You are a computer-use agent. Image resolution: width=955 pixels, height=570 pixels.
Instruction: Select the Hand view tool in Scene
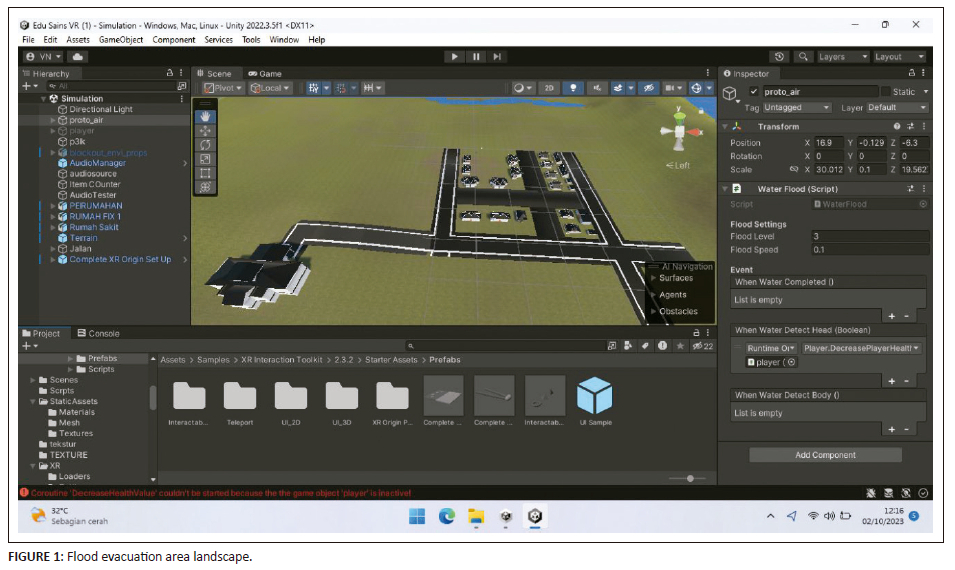tap(205, 116)
